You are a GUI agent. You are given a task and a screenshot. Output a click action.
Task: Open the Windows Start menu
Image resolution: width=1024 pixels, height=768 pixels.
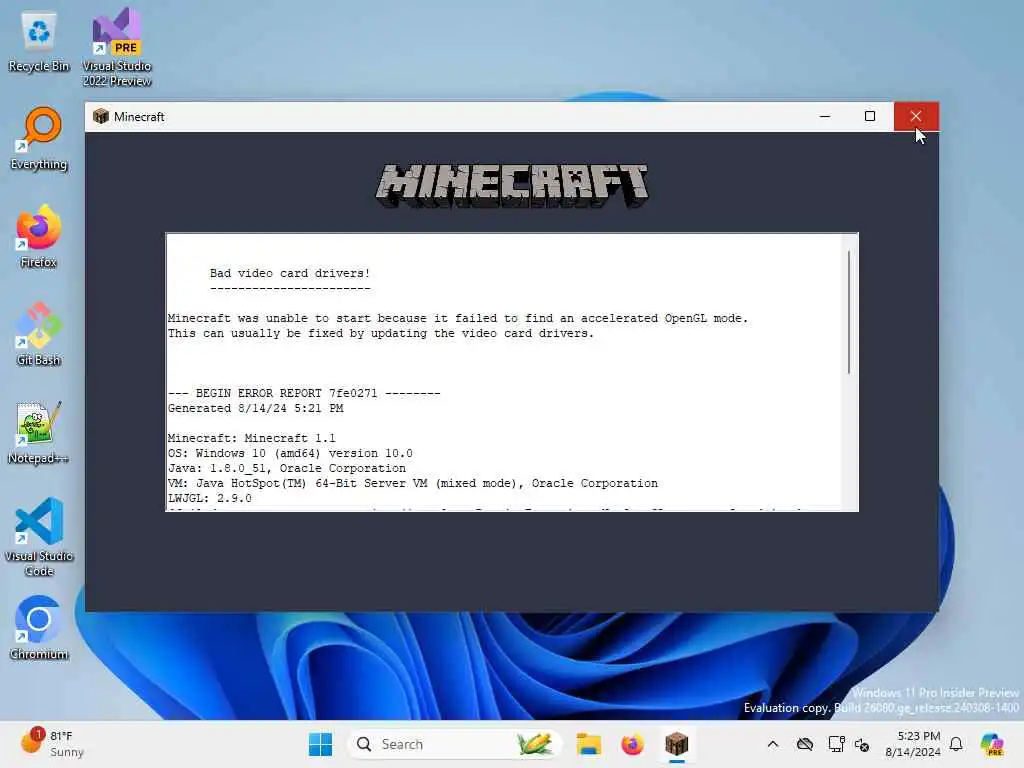[x=320, y=744]
